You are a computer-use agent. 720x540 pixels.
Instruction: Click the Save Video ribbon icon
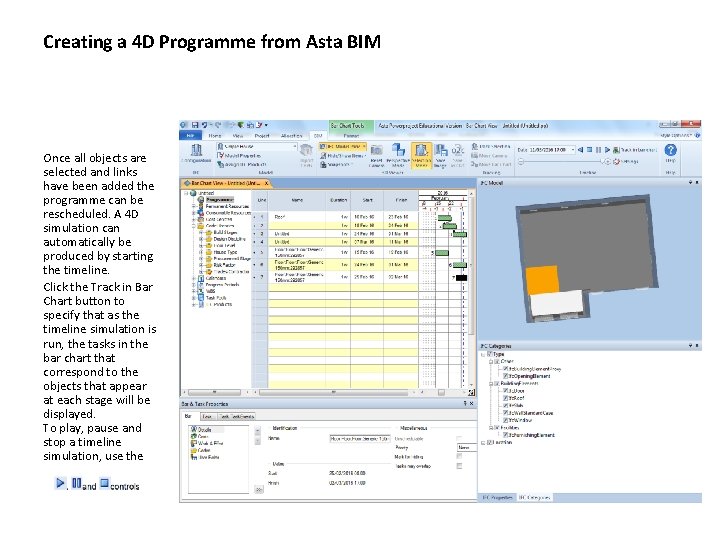458,155
